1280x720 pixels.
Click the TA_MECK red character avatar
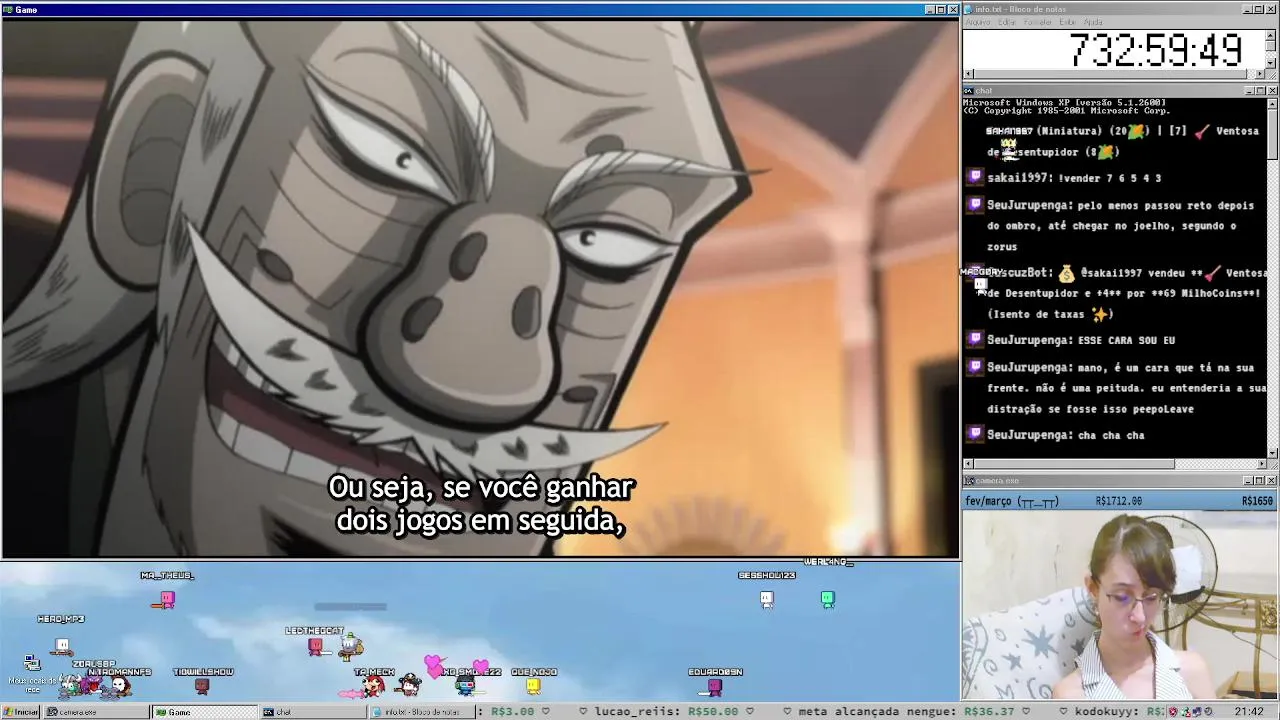pyautogui.click(x=373, y=686)
